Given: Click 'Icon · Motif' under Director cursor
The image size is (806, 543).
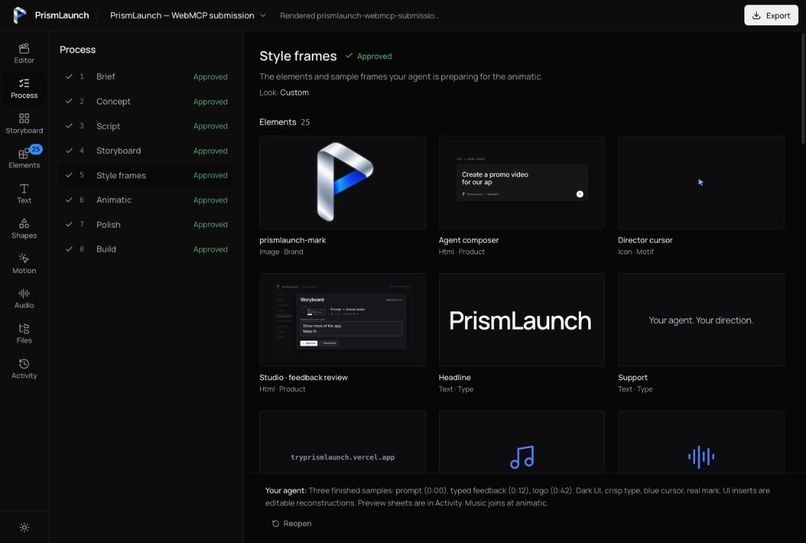Looking at the screenshot, I should click(636, 252).
